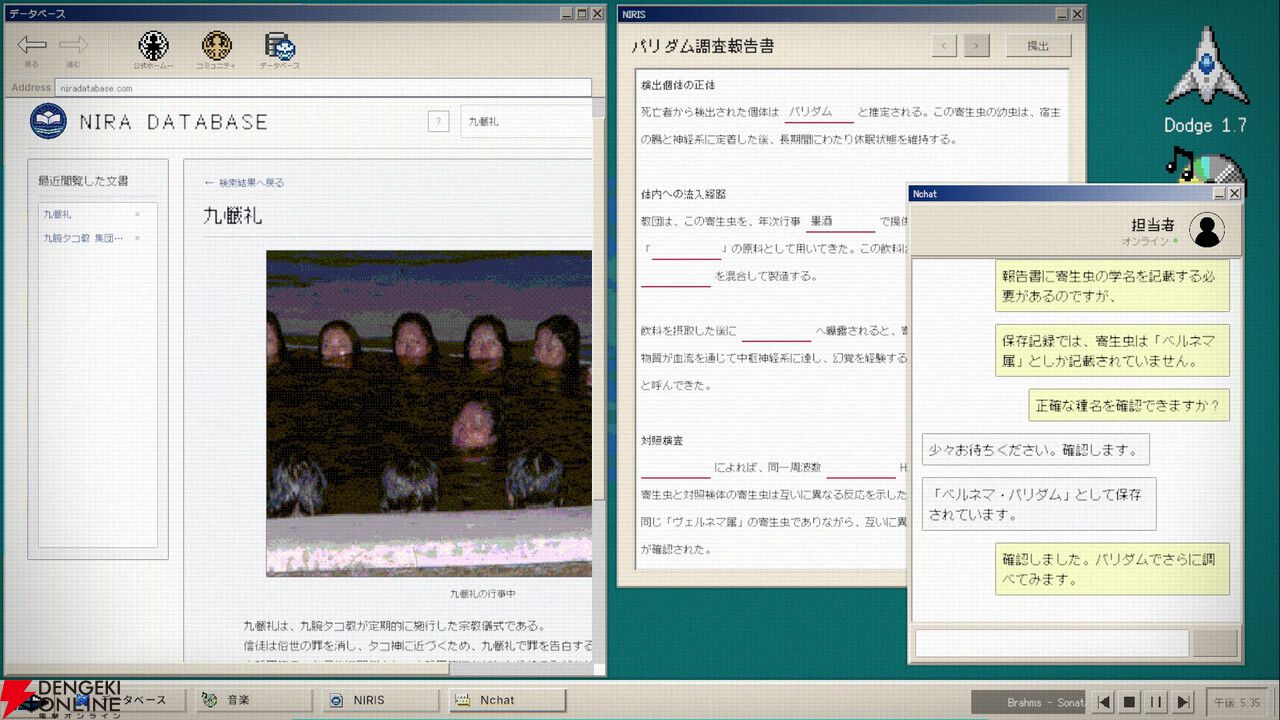Image resolution: width=1280 pixels, height=720 pixels.
Task: Click the 対照検査 section heading
Action: pyautogui.click(x=662, y=440)
